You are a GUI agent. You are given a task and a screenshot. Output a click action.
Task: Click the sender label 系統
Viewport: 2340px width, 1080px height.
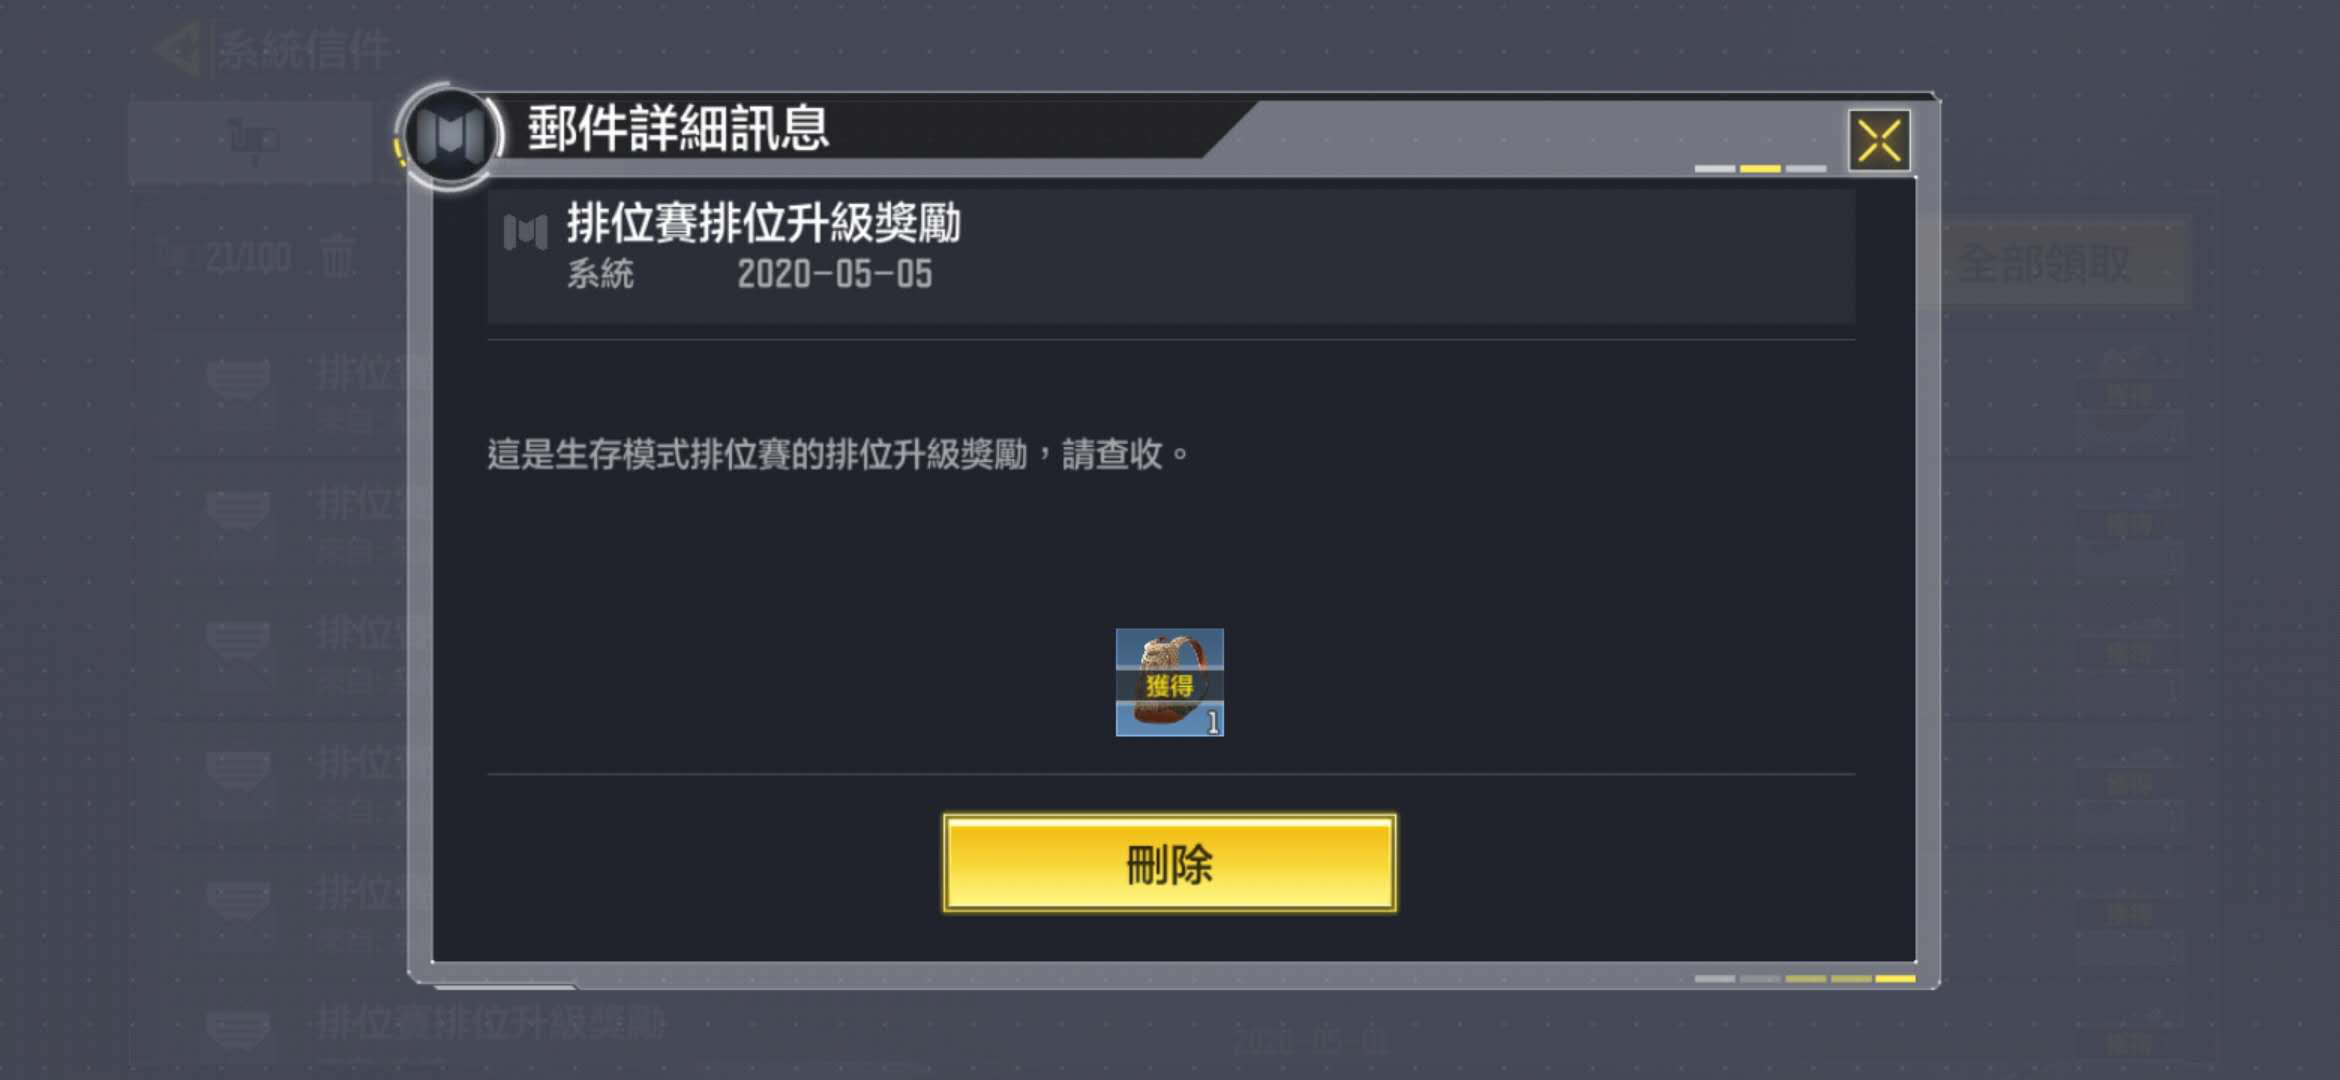point(600,274)
